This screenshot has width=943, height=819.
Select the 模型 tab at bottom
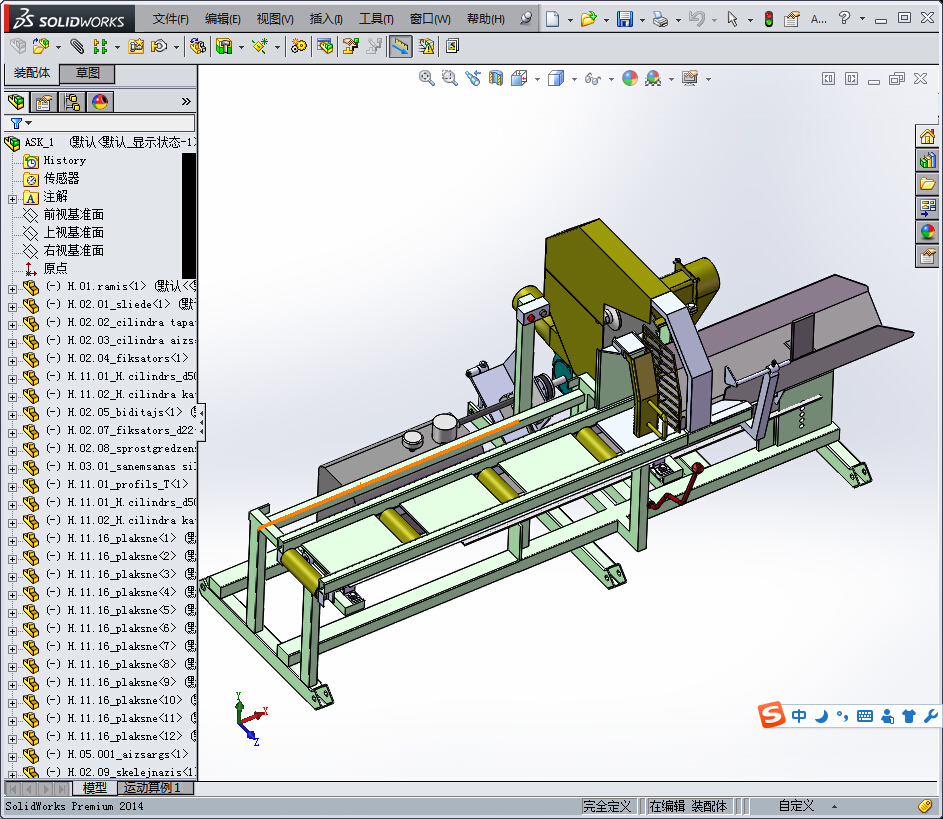94,787
